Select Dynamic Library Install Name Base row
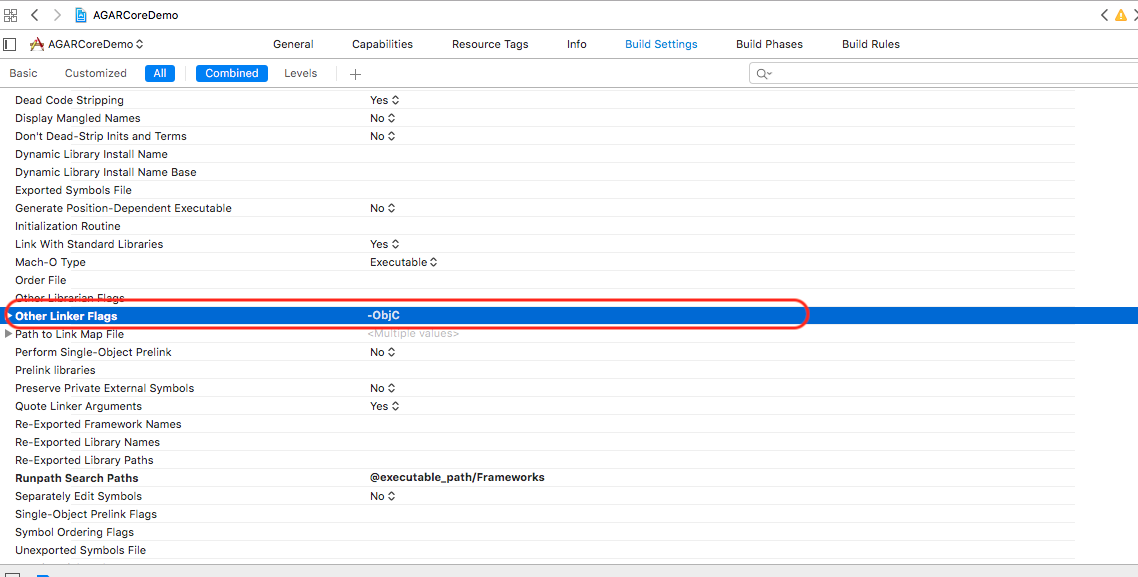 point(106,173)
